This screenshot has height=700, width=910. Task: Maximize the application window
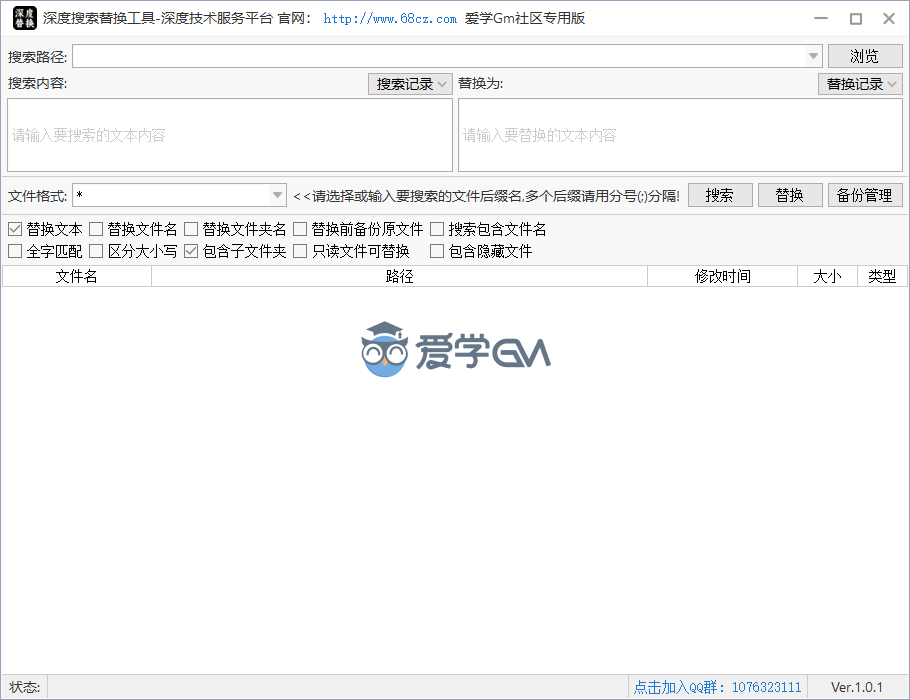855,18
